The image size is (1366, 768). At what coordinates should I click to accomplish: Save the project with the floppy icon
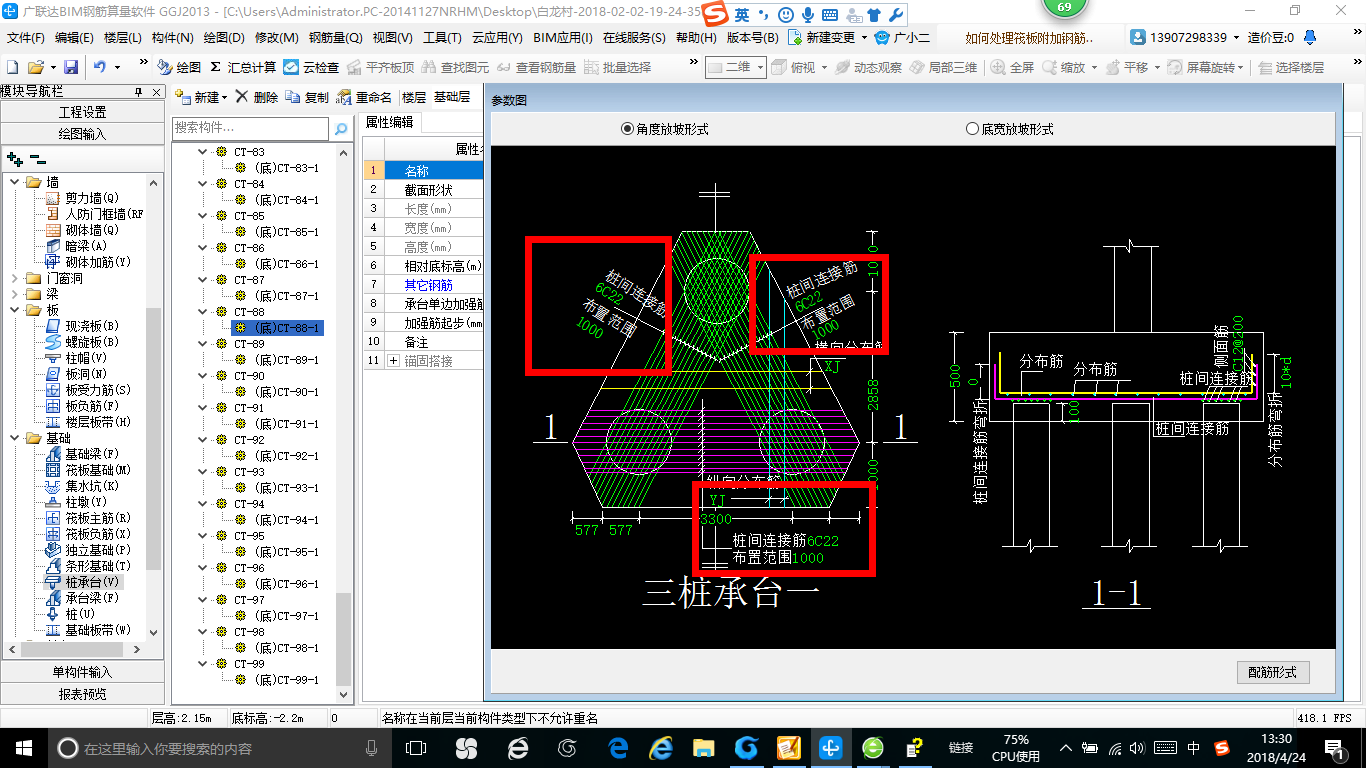coord(71,67)
